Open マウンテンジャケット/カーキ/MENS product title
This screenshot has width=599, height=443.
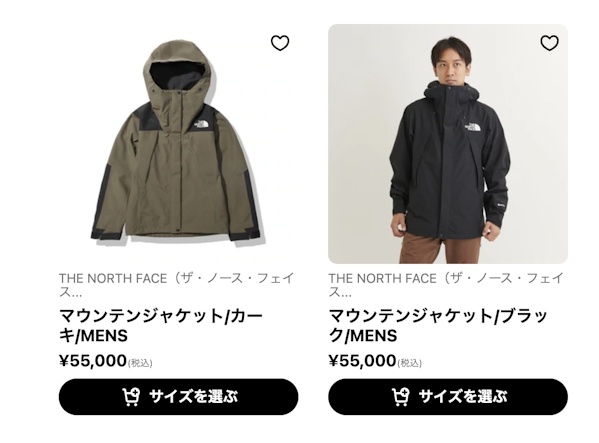pyautogui.click(x=161, y=326)
